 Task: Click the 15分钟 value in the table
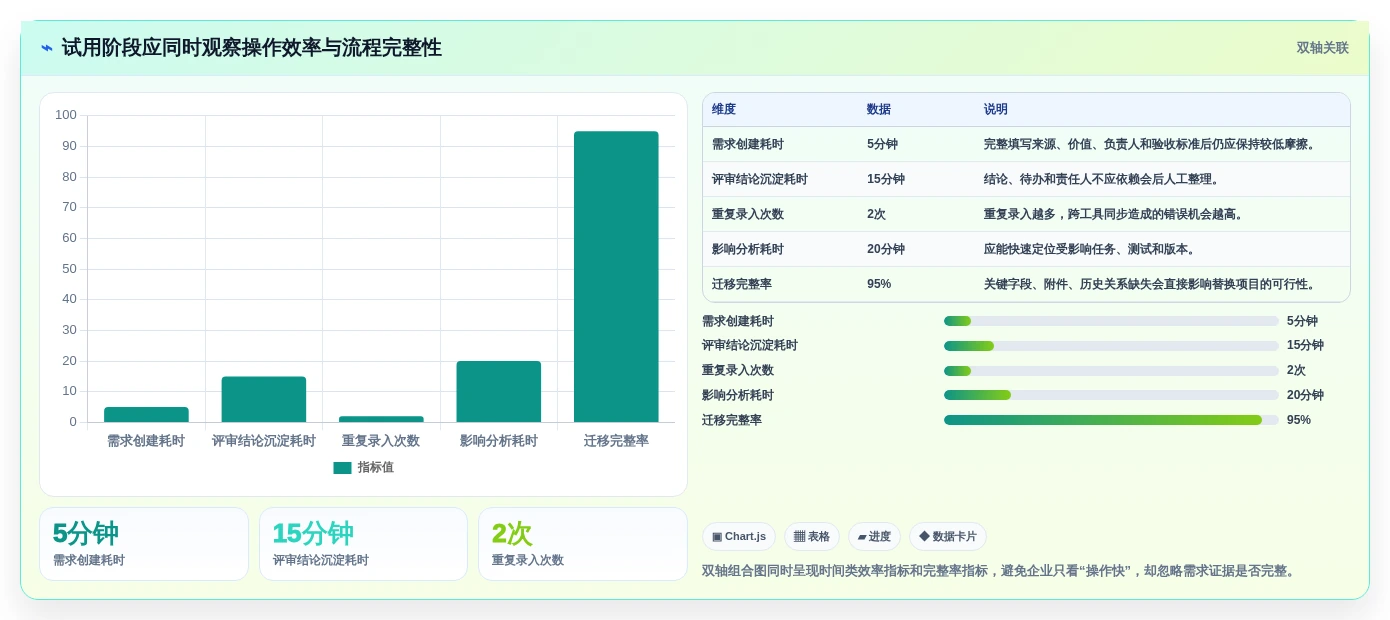886,179
